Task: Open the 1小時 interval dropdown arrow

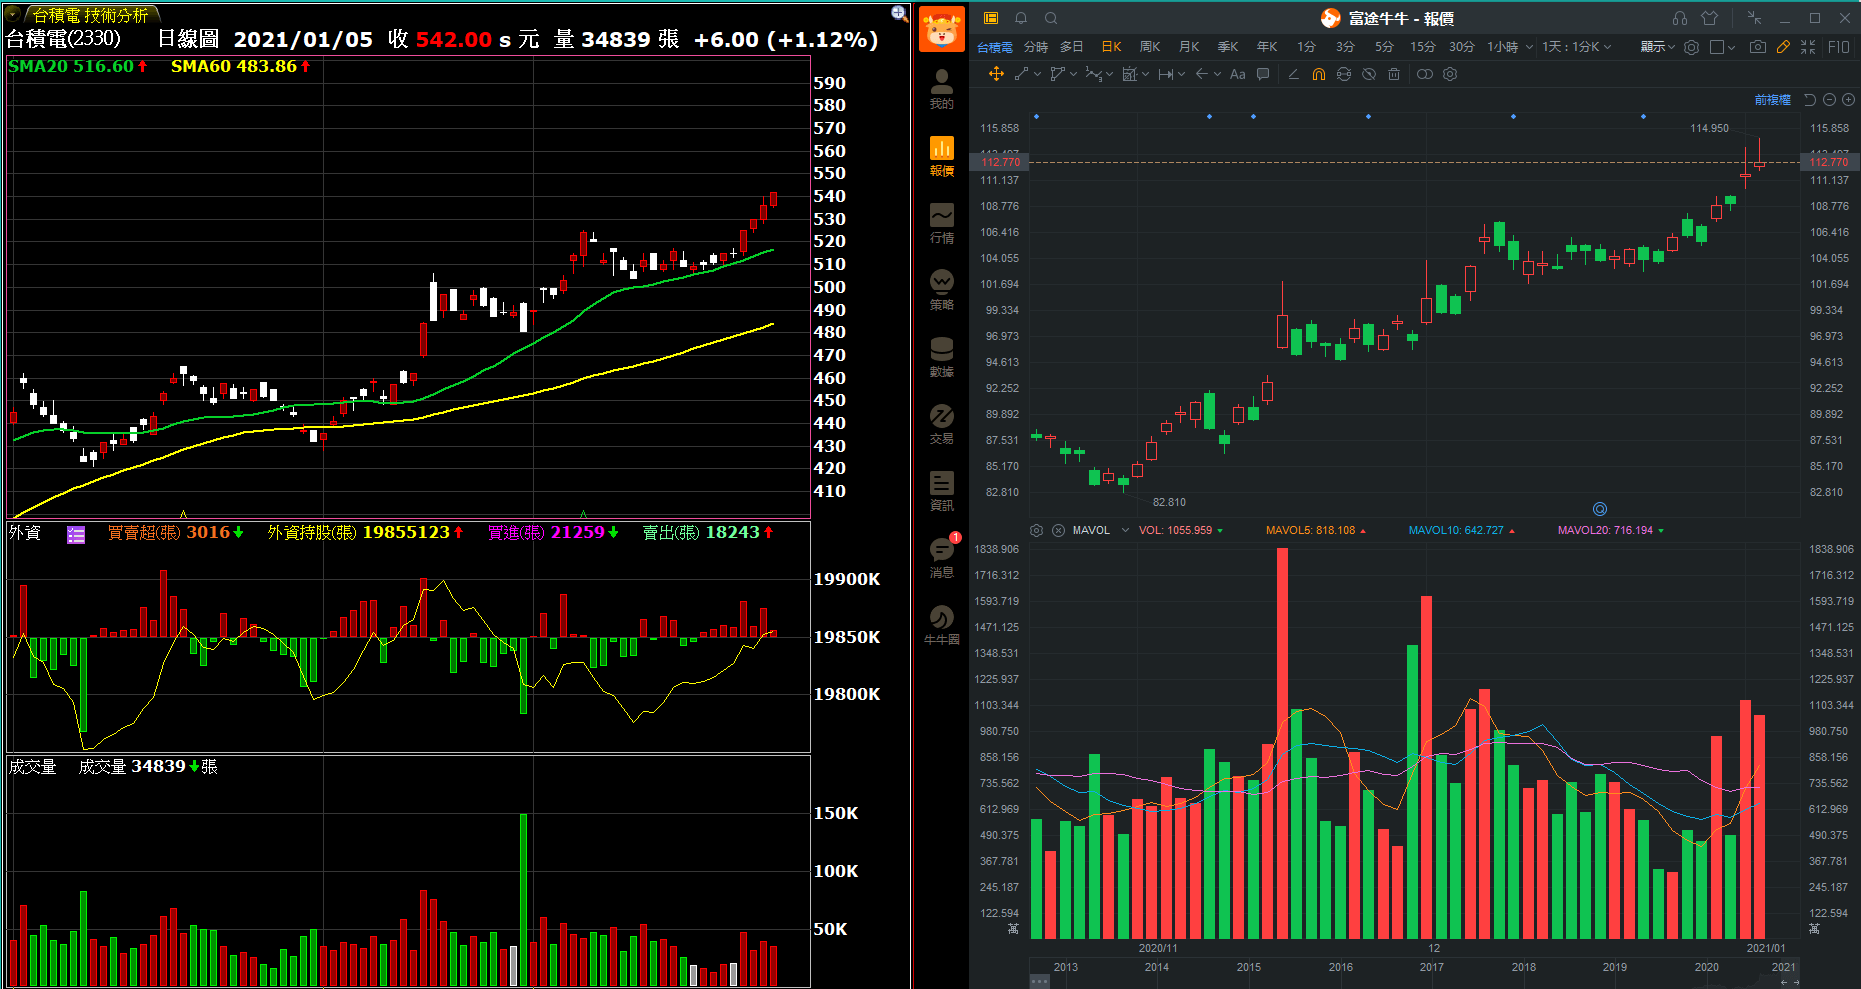Action: (1529, 47)
